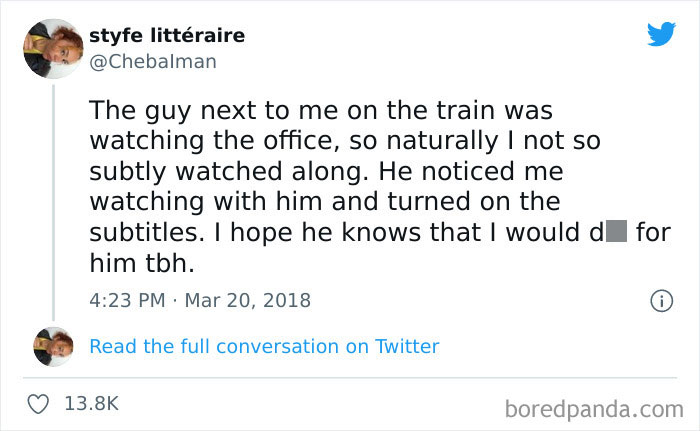Open styfe littéraire's large profile avatar

[54, 46]
